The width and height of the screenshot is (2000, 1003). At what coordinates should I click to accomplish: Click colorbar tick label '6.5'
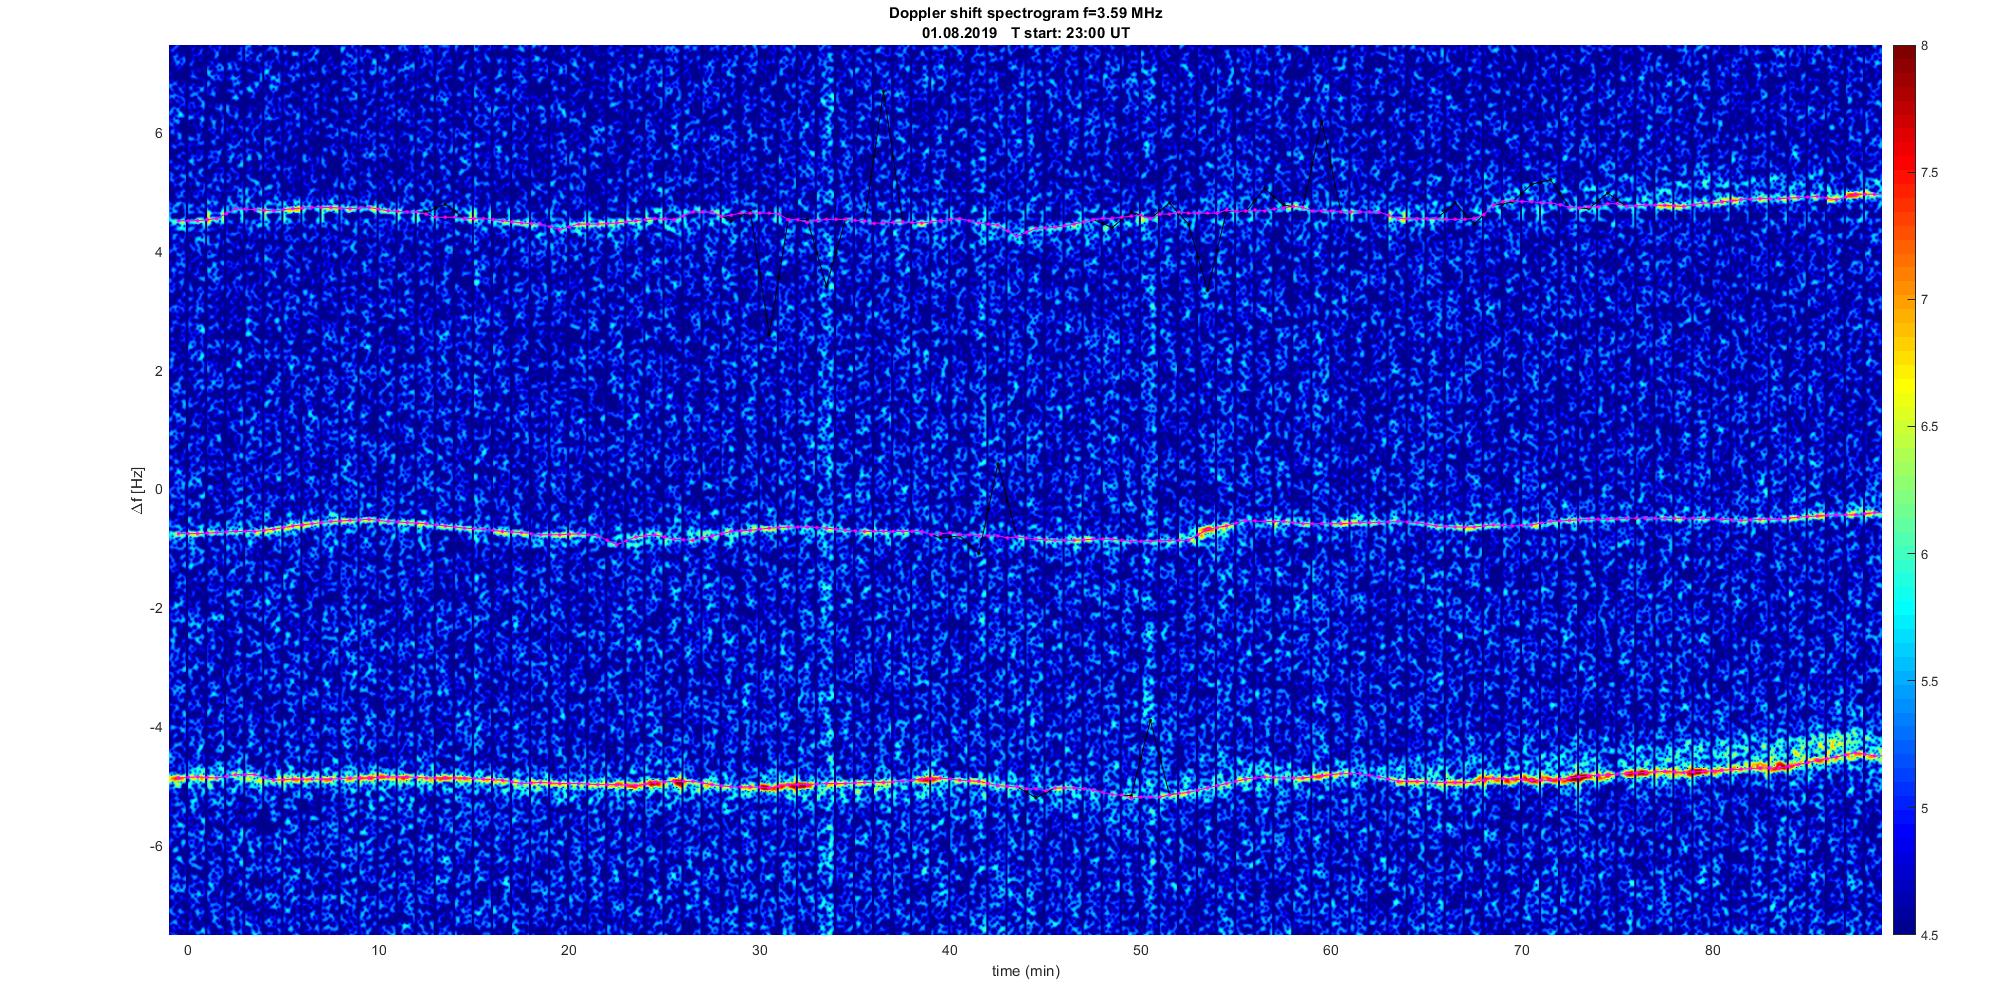[x=1928, y=427]
